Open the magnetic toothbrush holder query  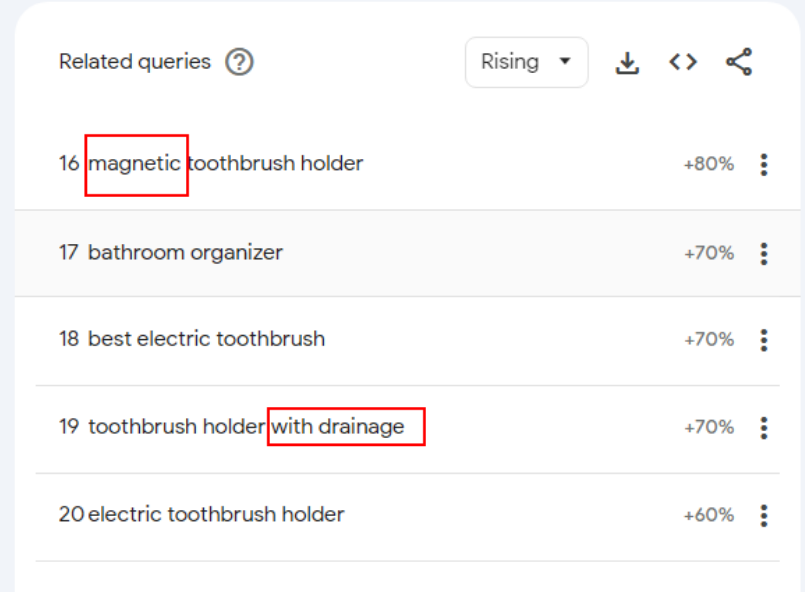click(225, 163)
